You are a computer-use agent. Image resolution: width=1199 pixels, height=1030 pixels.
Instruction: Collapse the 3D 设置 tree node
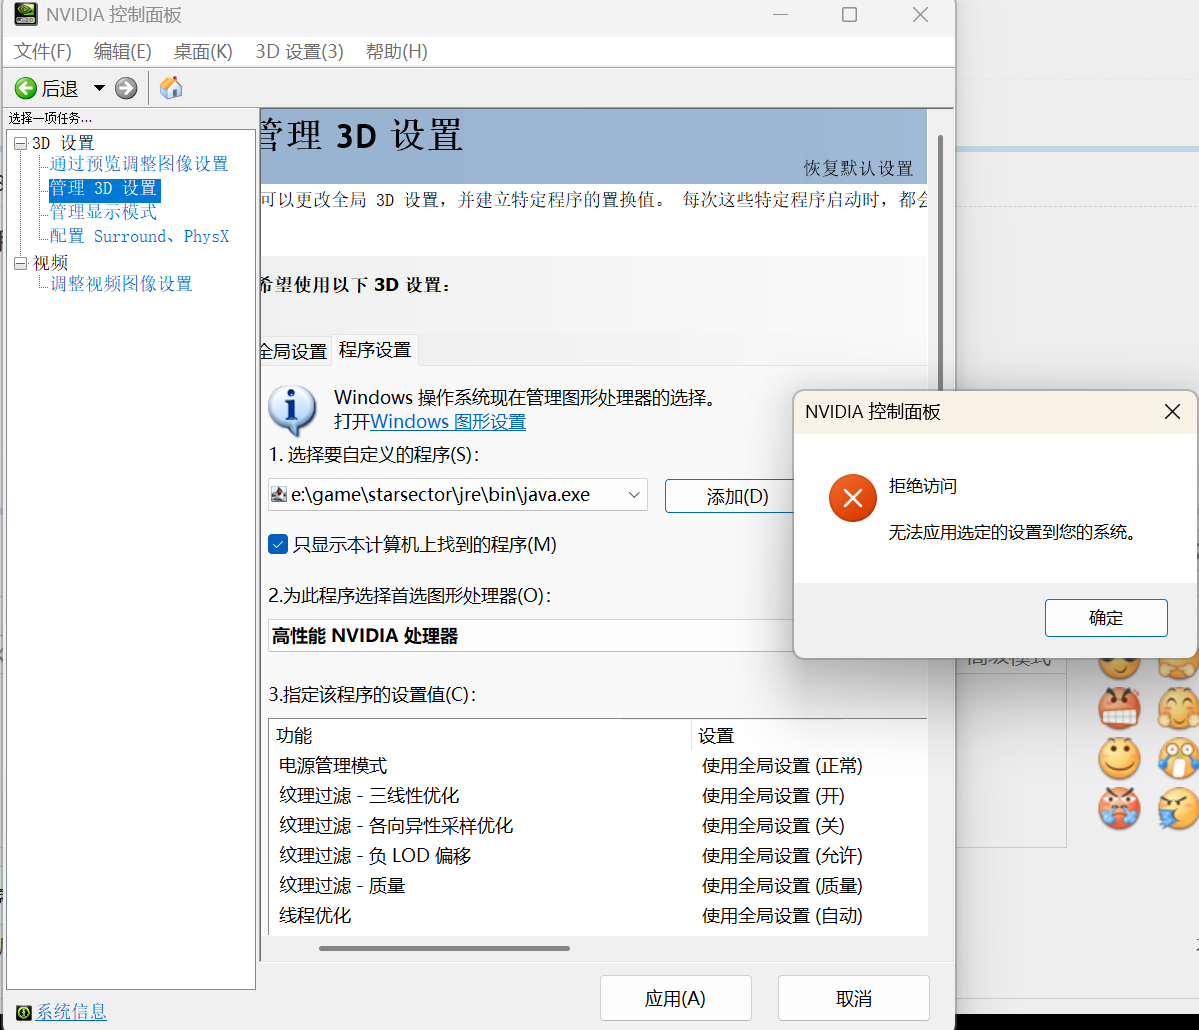pos(21,143)
